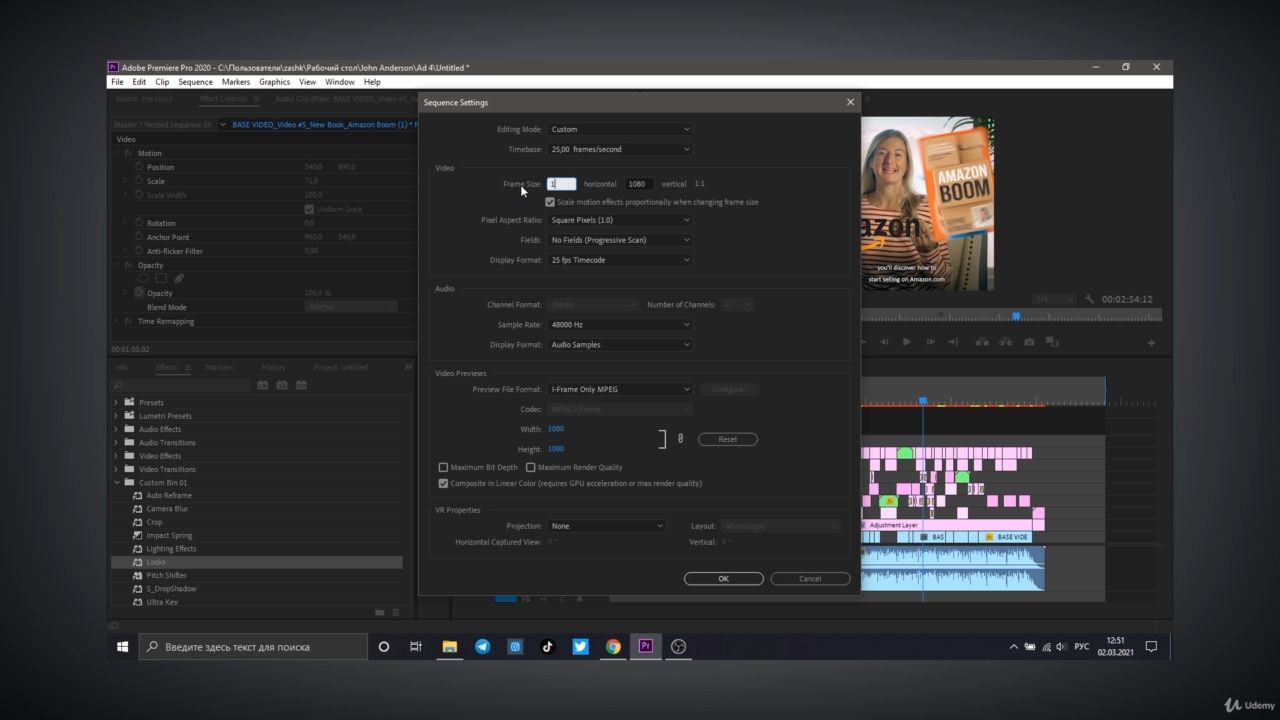This screenshot has width=1280, height=720.
Task: Open the Graphics menu
Action: 274,82
